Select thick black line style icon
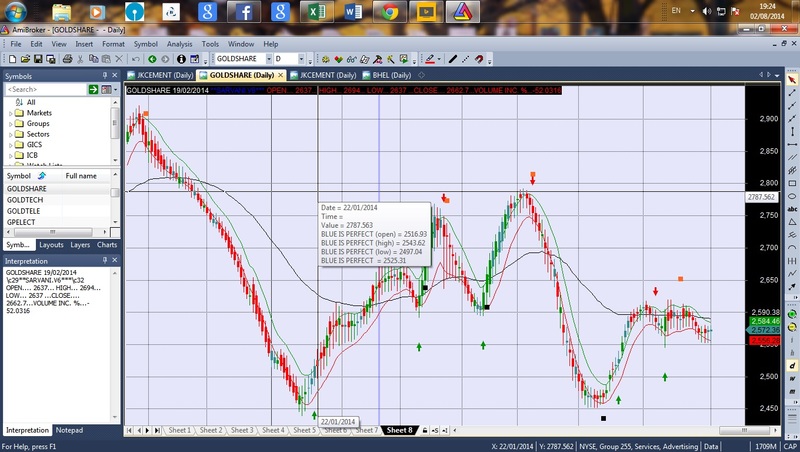This screenshot has height=452, width=800. (453, 59)
